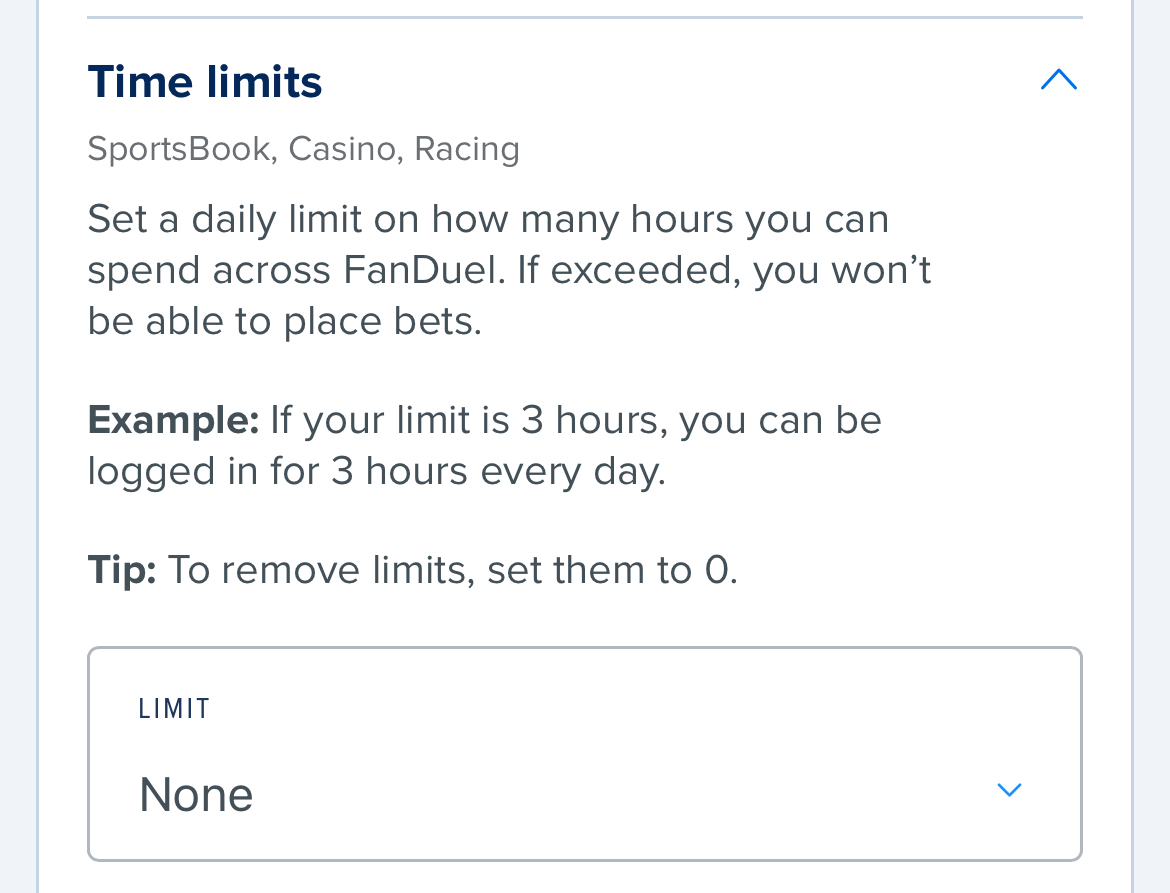Click the Time limits heading
This screenshot has width=1170, height=893.
[204, 81]
